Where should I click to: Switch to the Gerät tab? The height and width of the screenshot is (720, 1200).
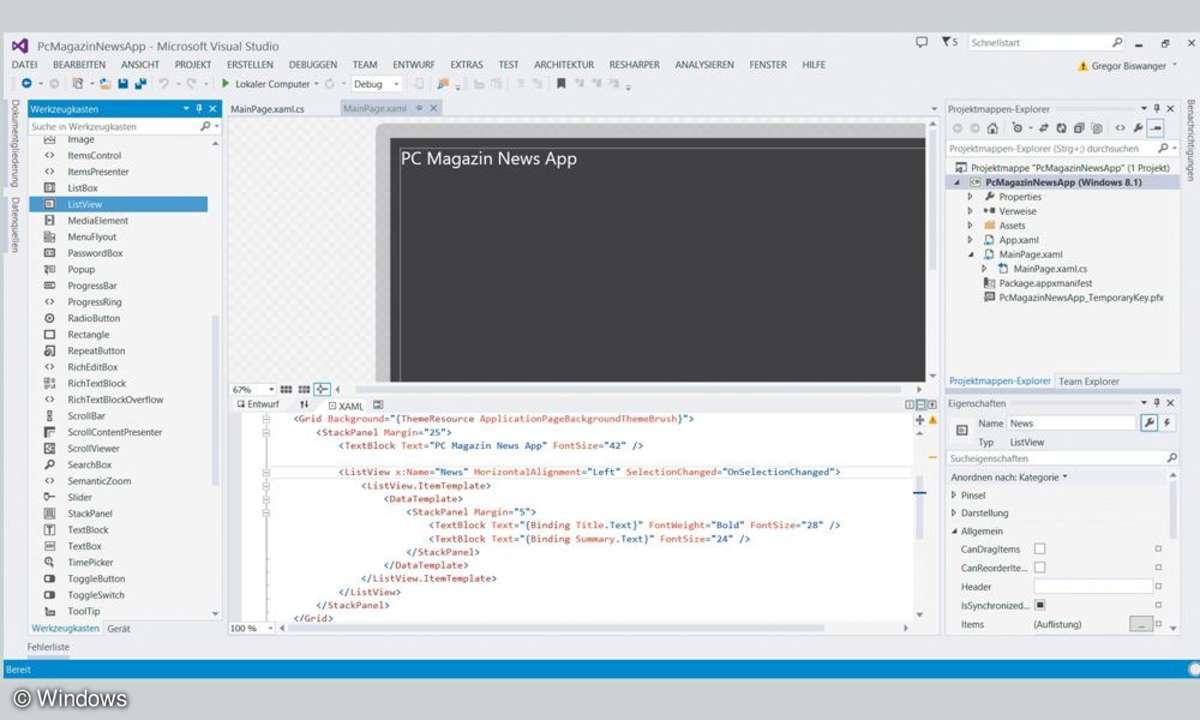pyautogui.click(x=119, y=629)
